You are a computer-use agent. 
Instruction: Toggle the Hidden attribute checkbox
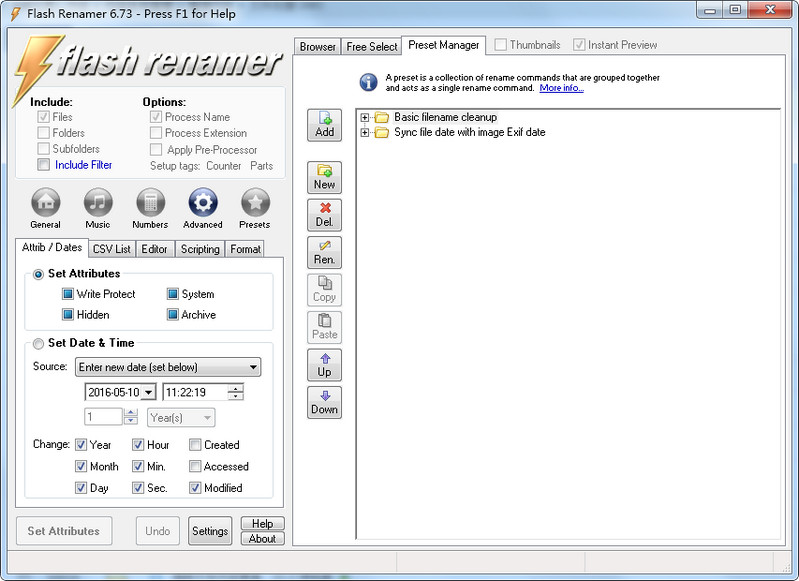tap(68, 314)
